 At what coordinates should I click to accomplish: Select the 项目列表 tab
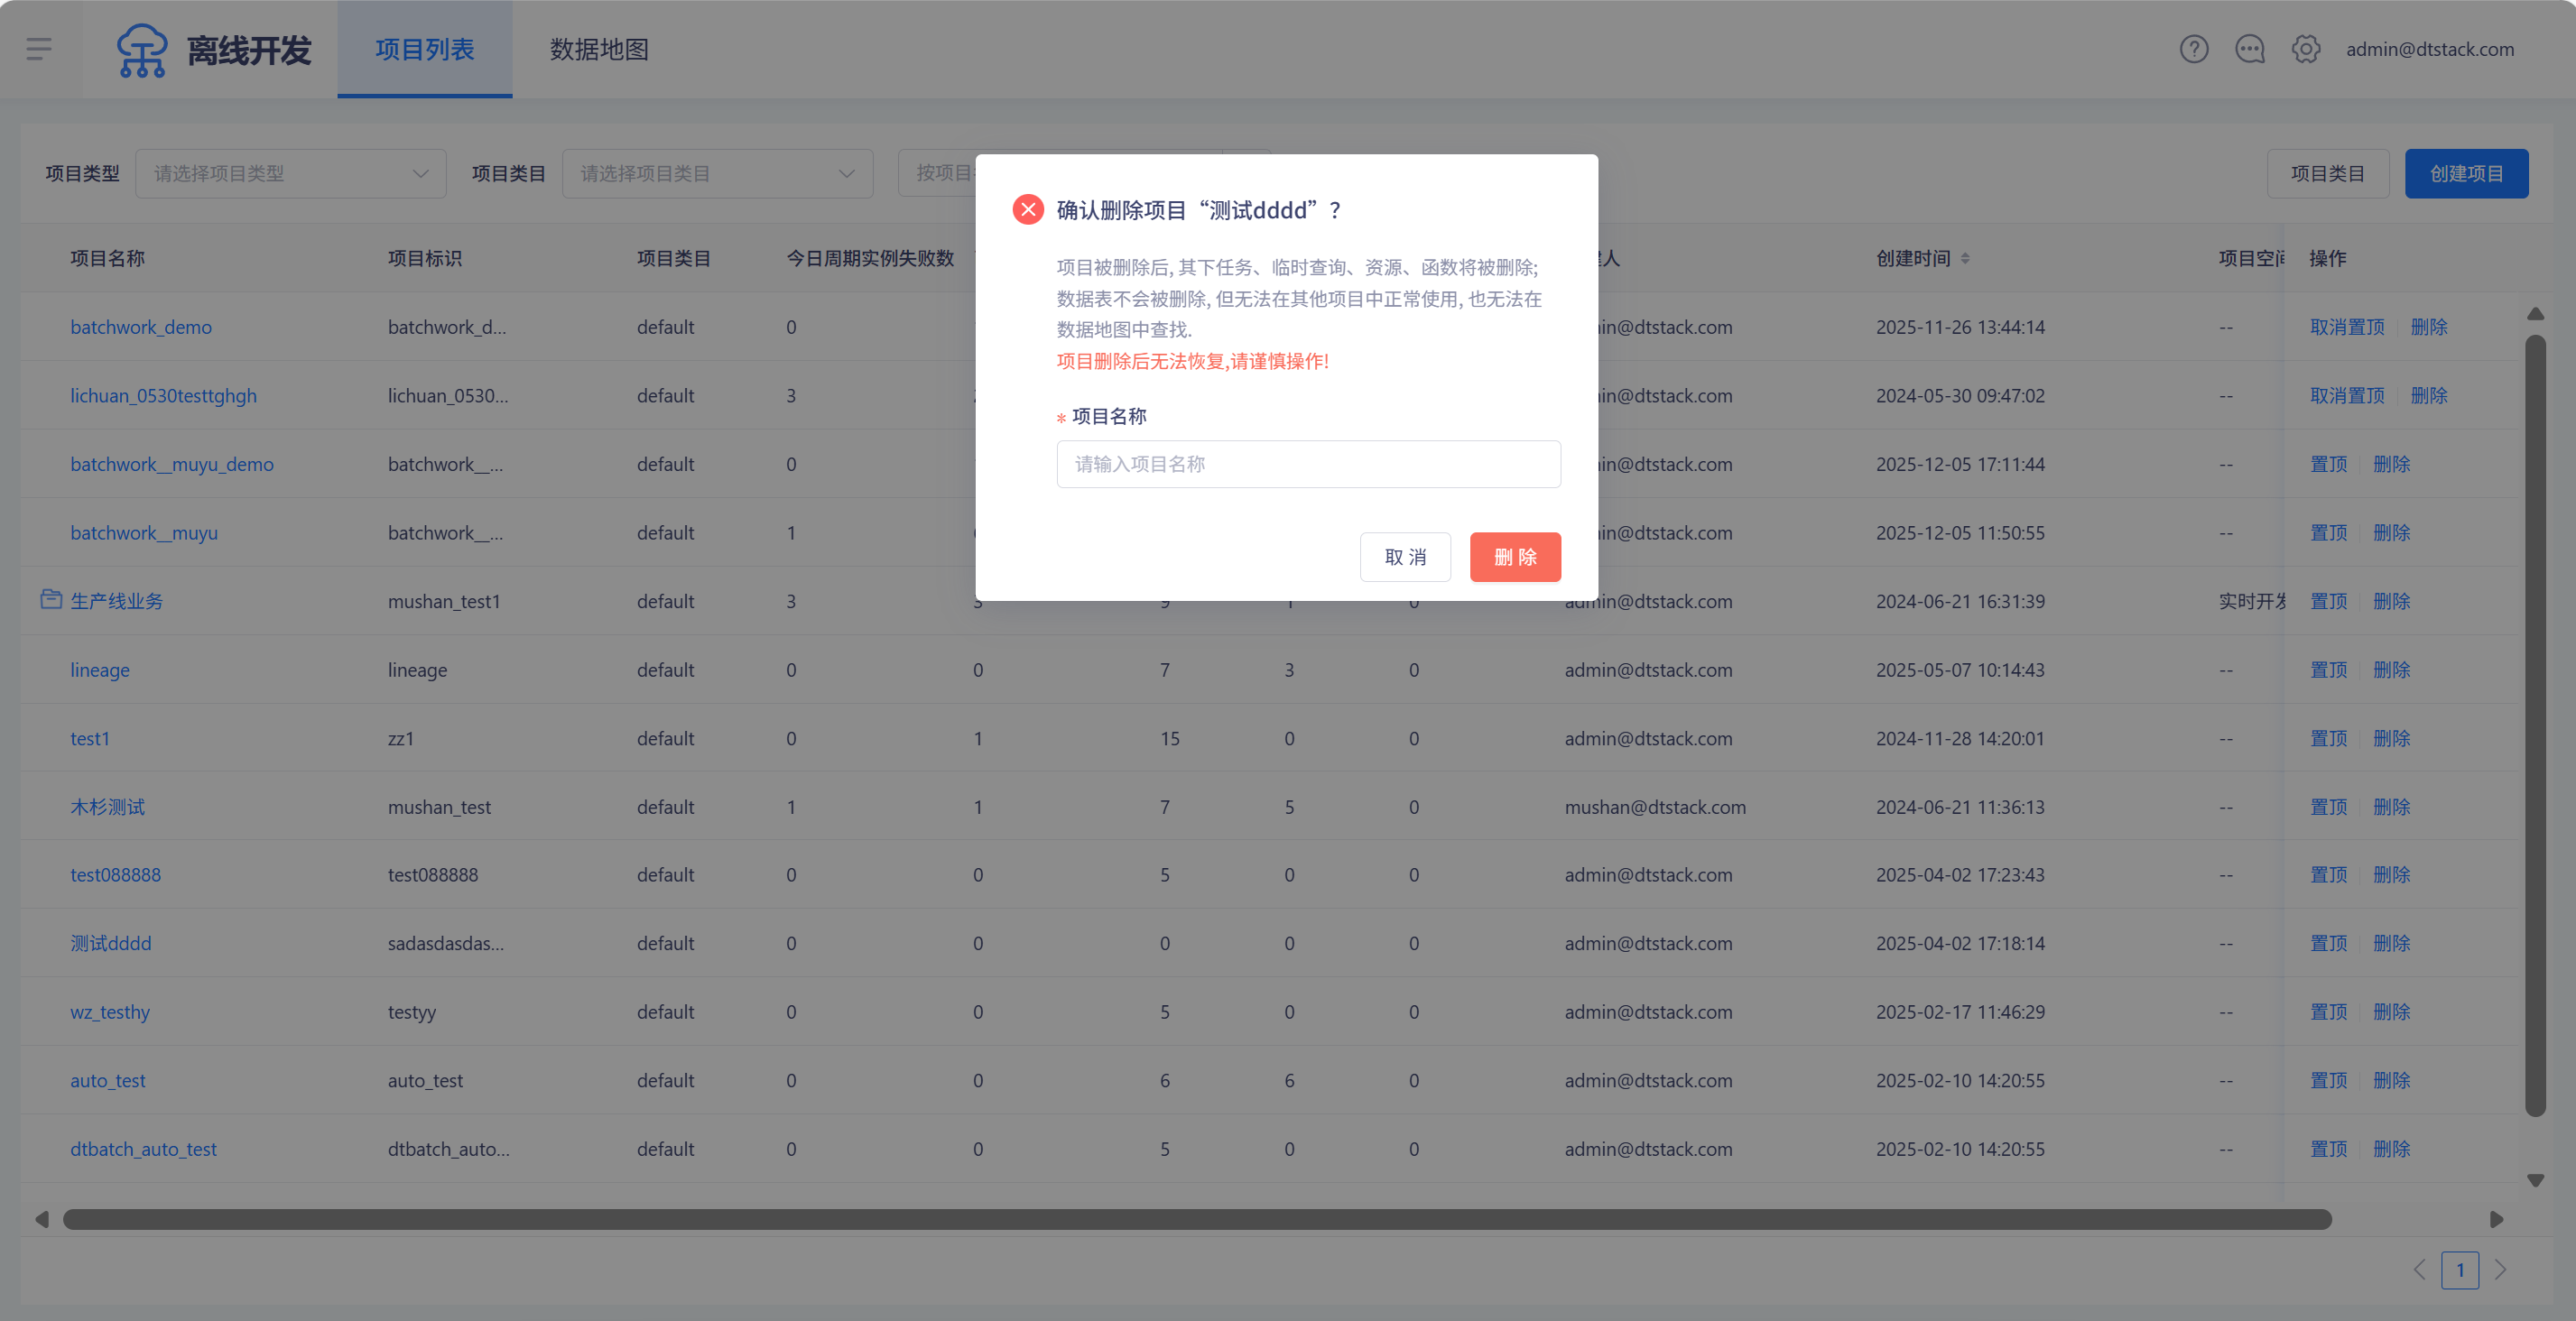coord(424,49)
